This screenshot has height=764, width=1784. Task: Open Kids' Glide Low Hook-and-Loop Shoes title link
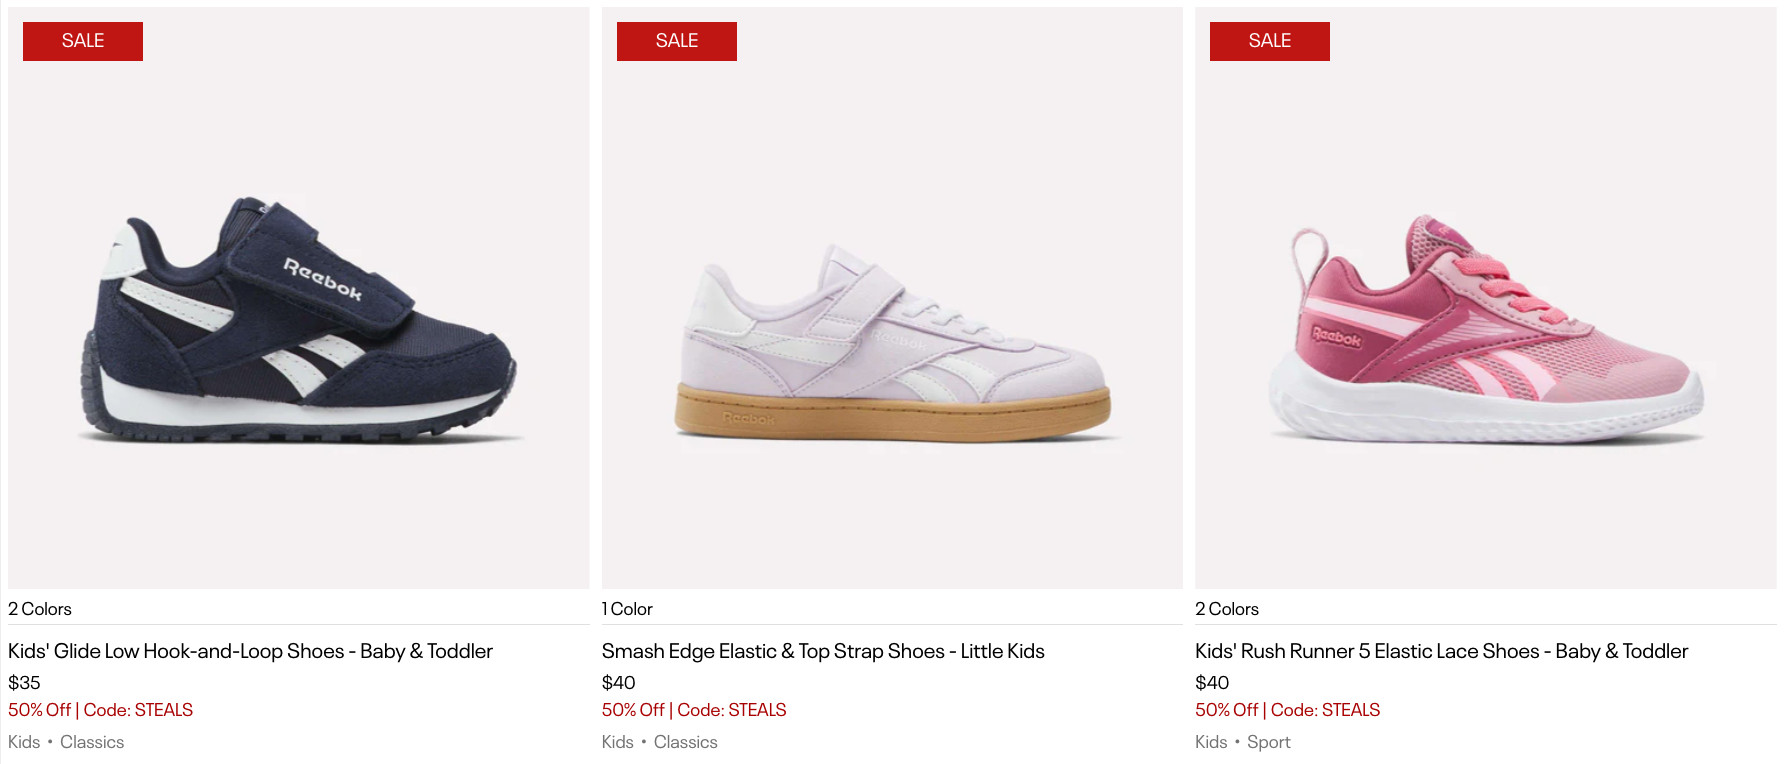250,651
